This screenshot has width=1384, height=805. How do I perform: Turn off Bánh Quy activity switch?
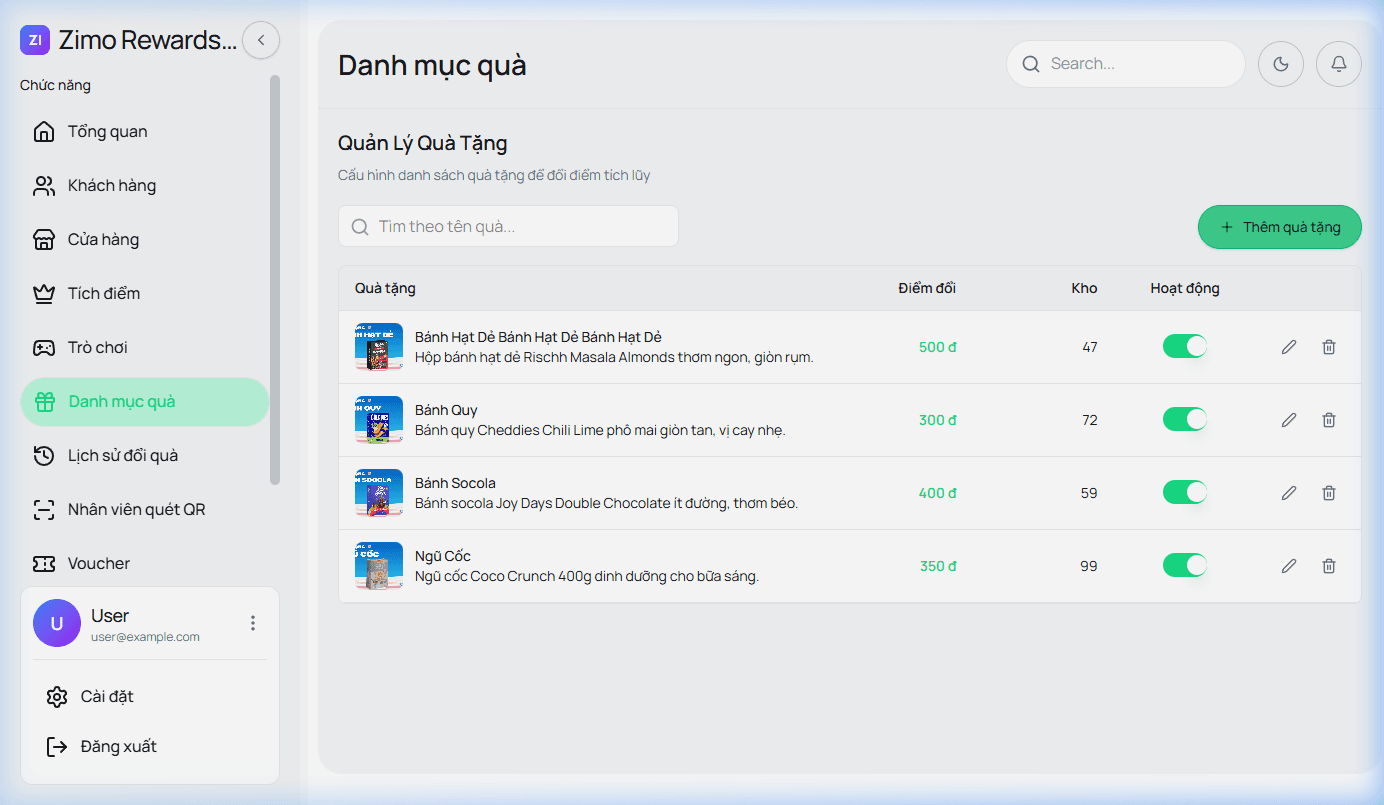1185,420
